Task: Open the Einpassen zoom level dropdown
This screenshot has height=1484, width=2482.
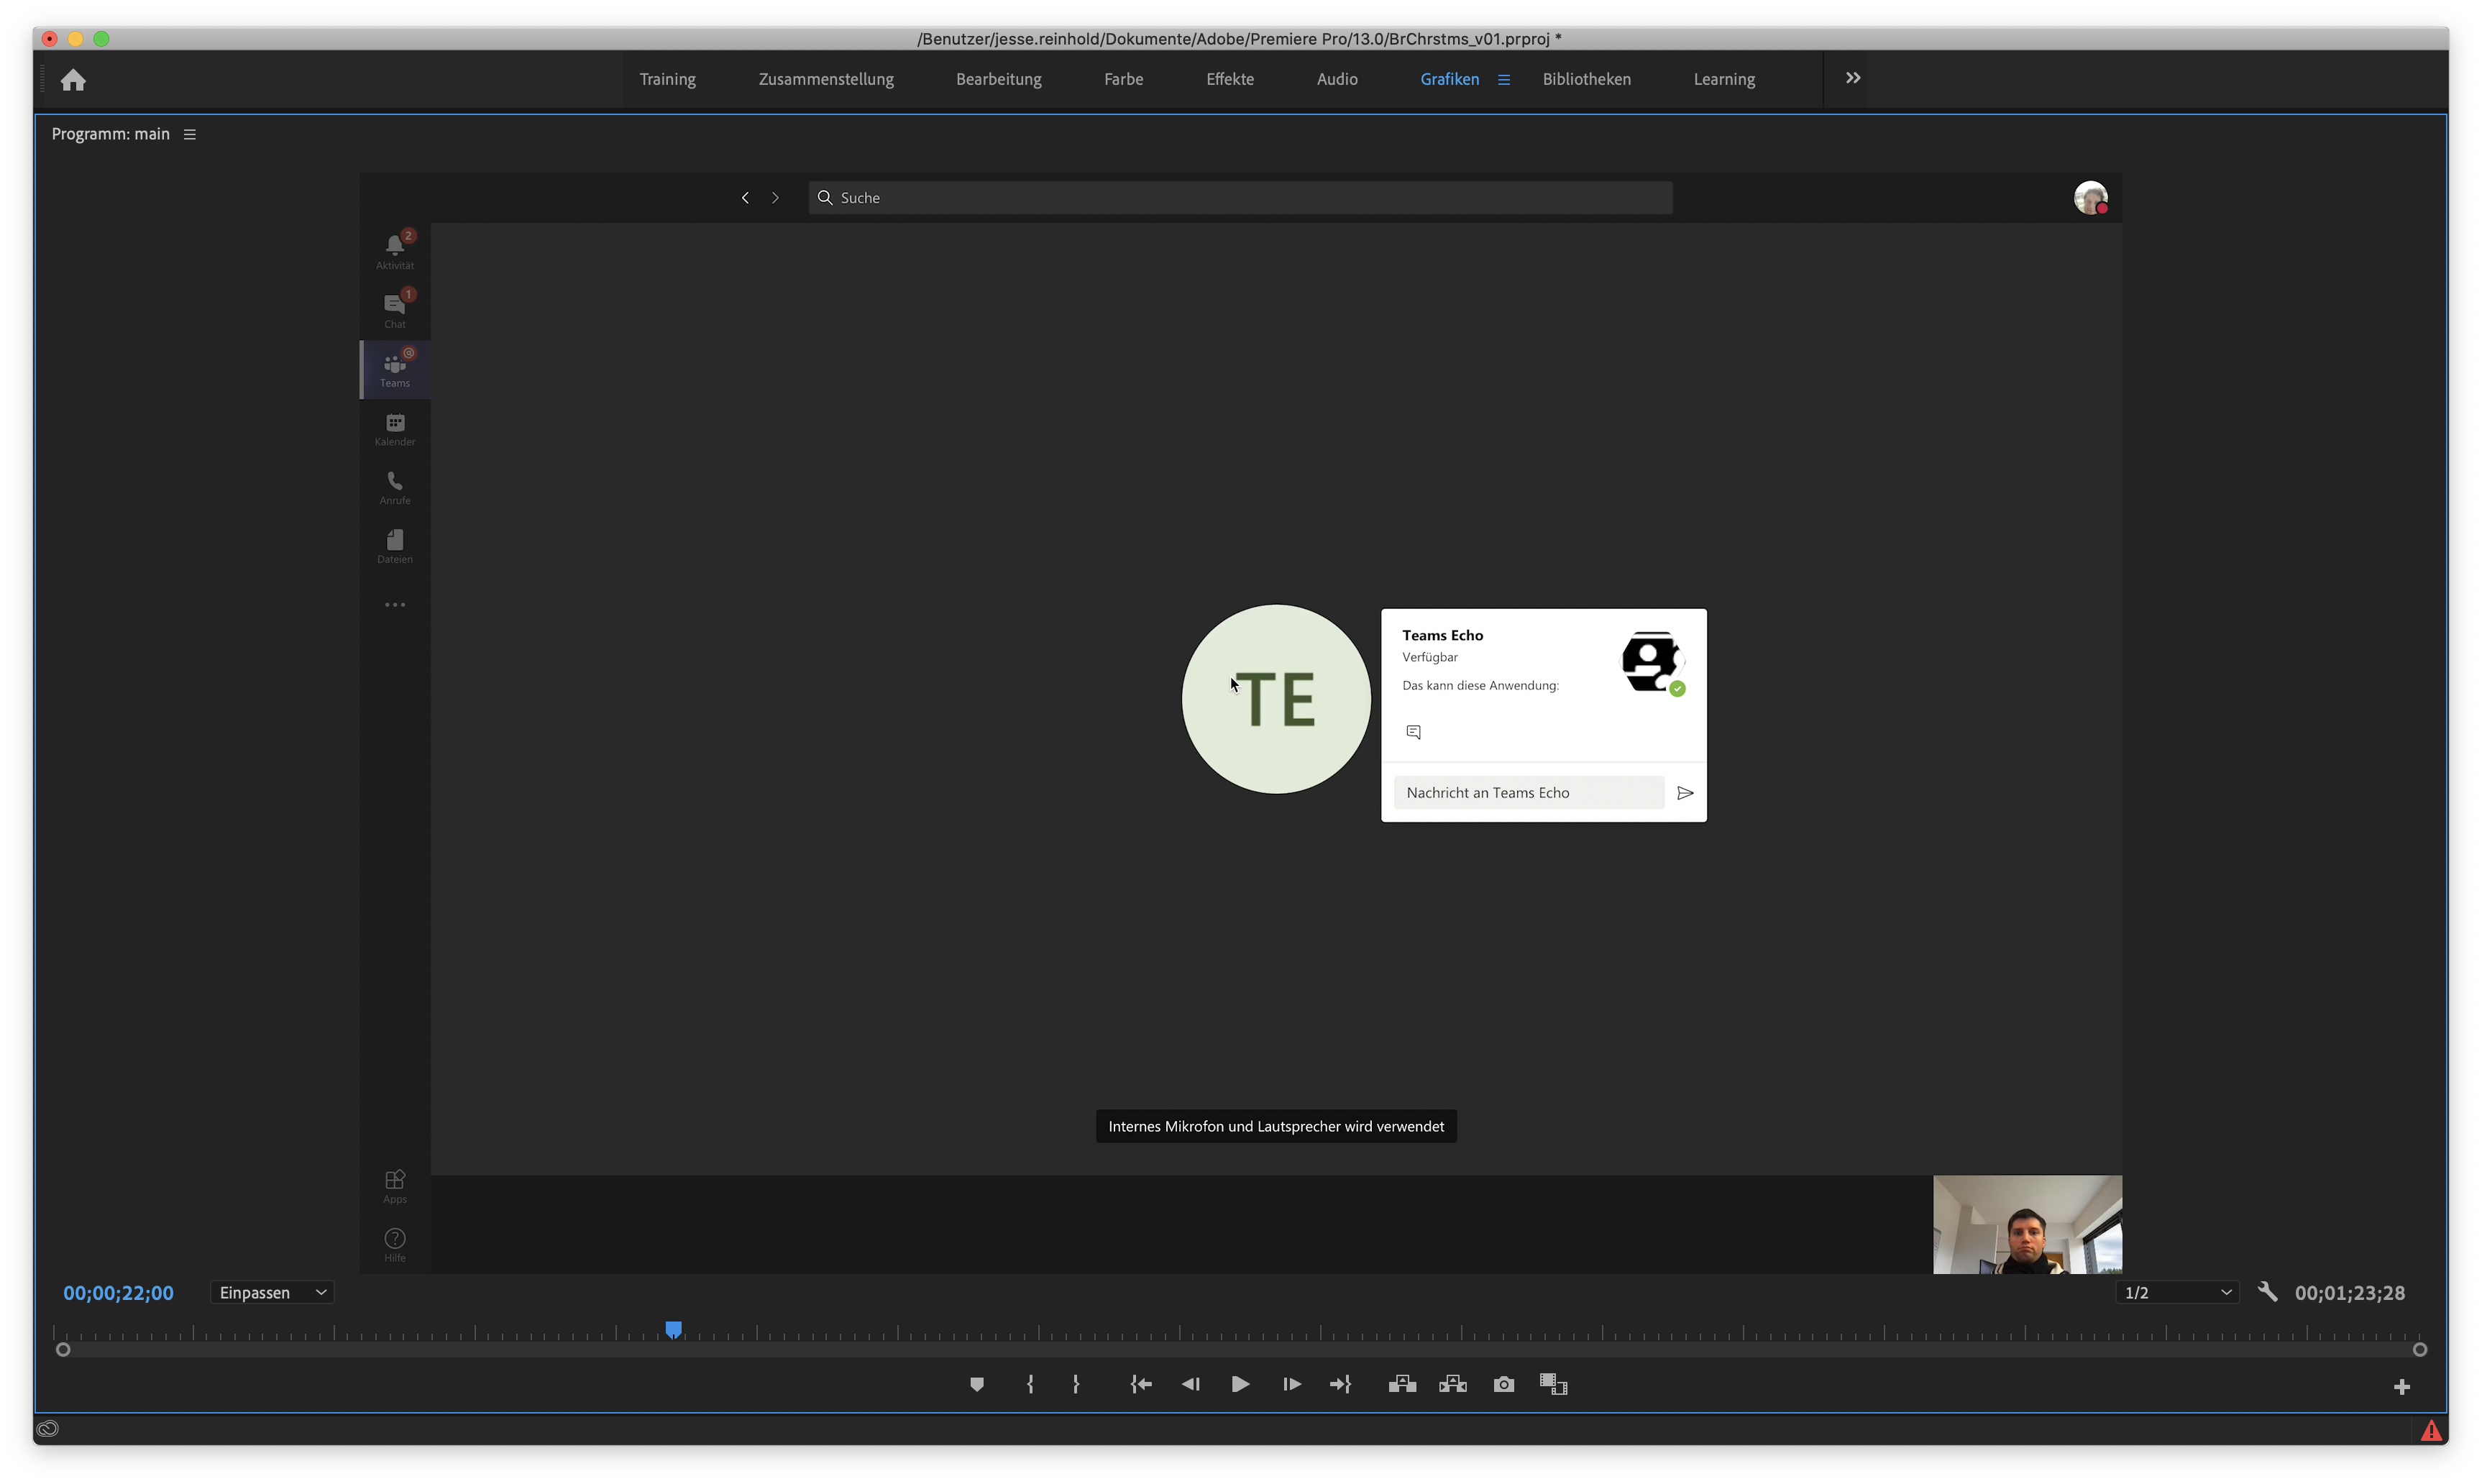Action: [x=271, y=1292]
